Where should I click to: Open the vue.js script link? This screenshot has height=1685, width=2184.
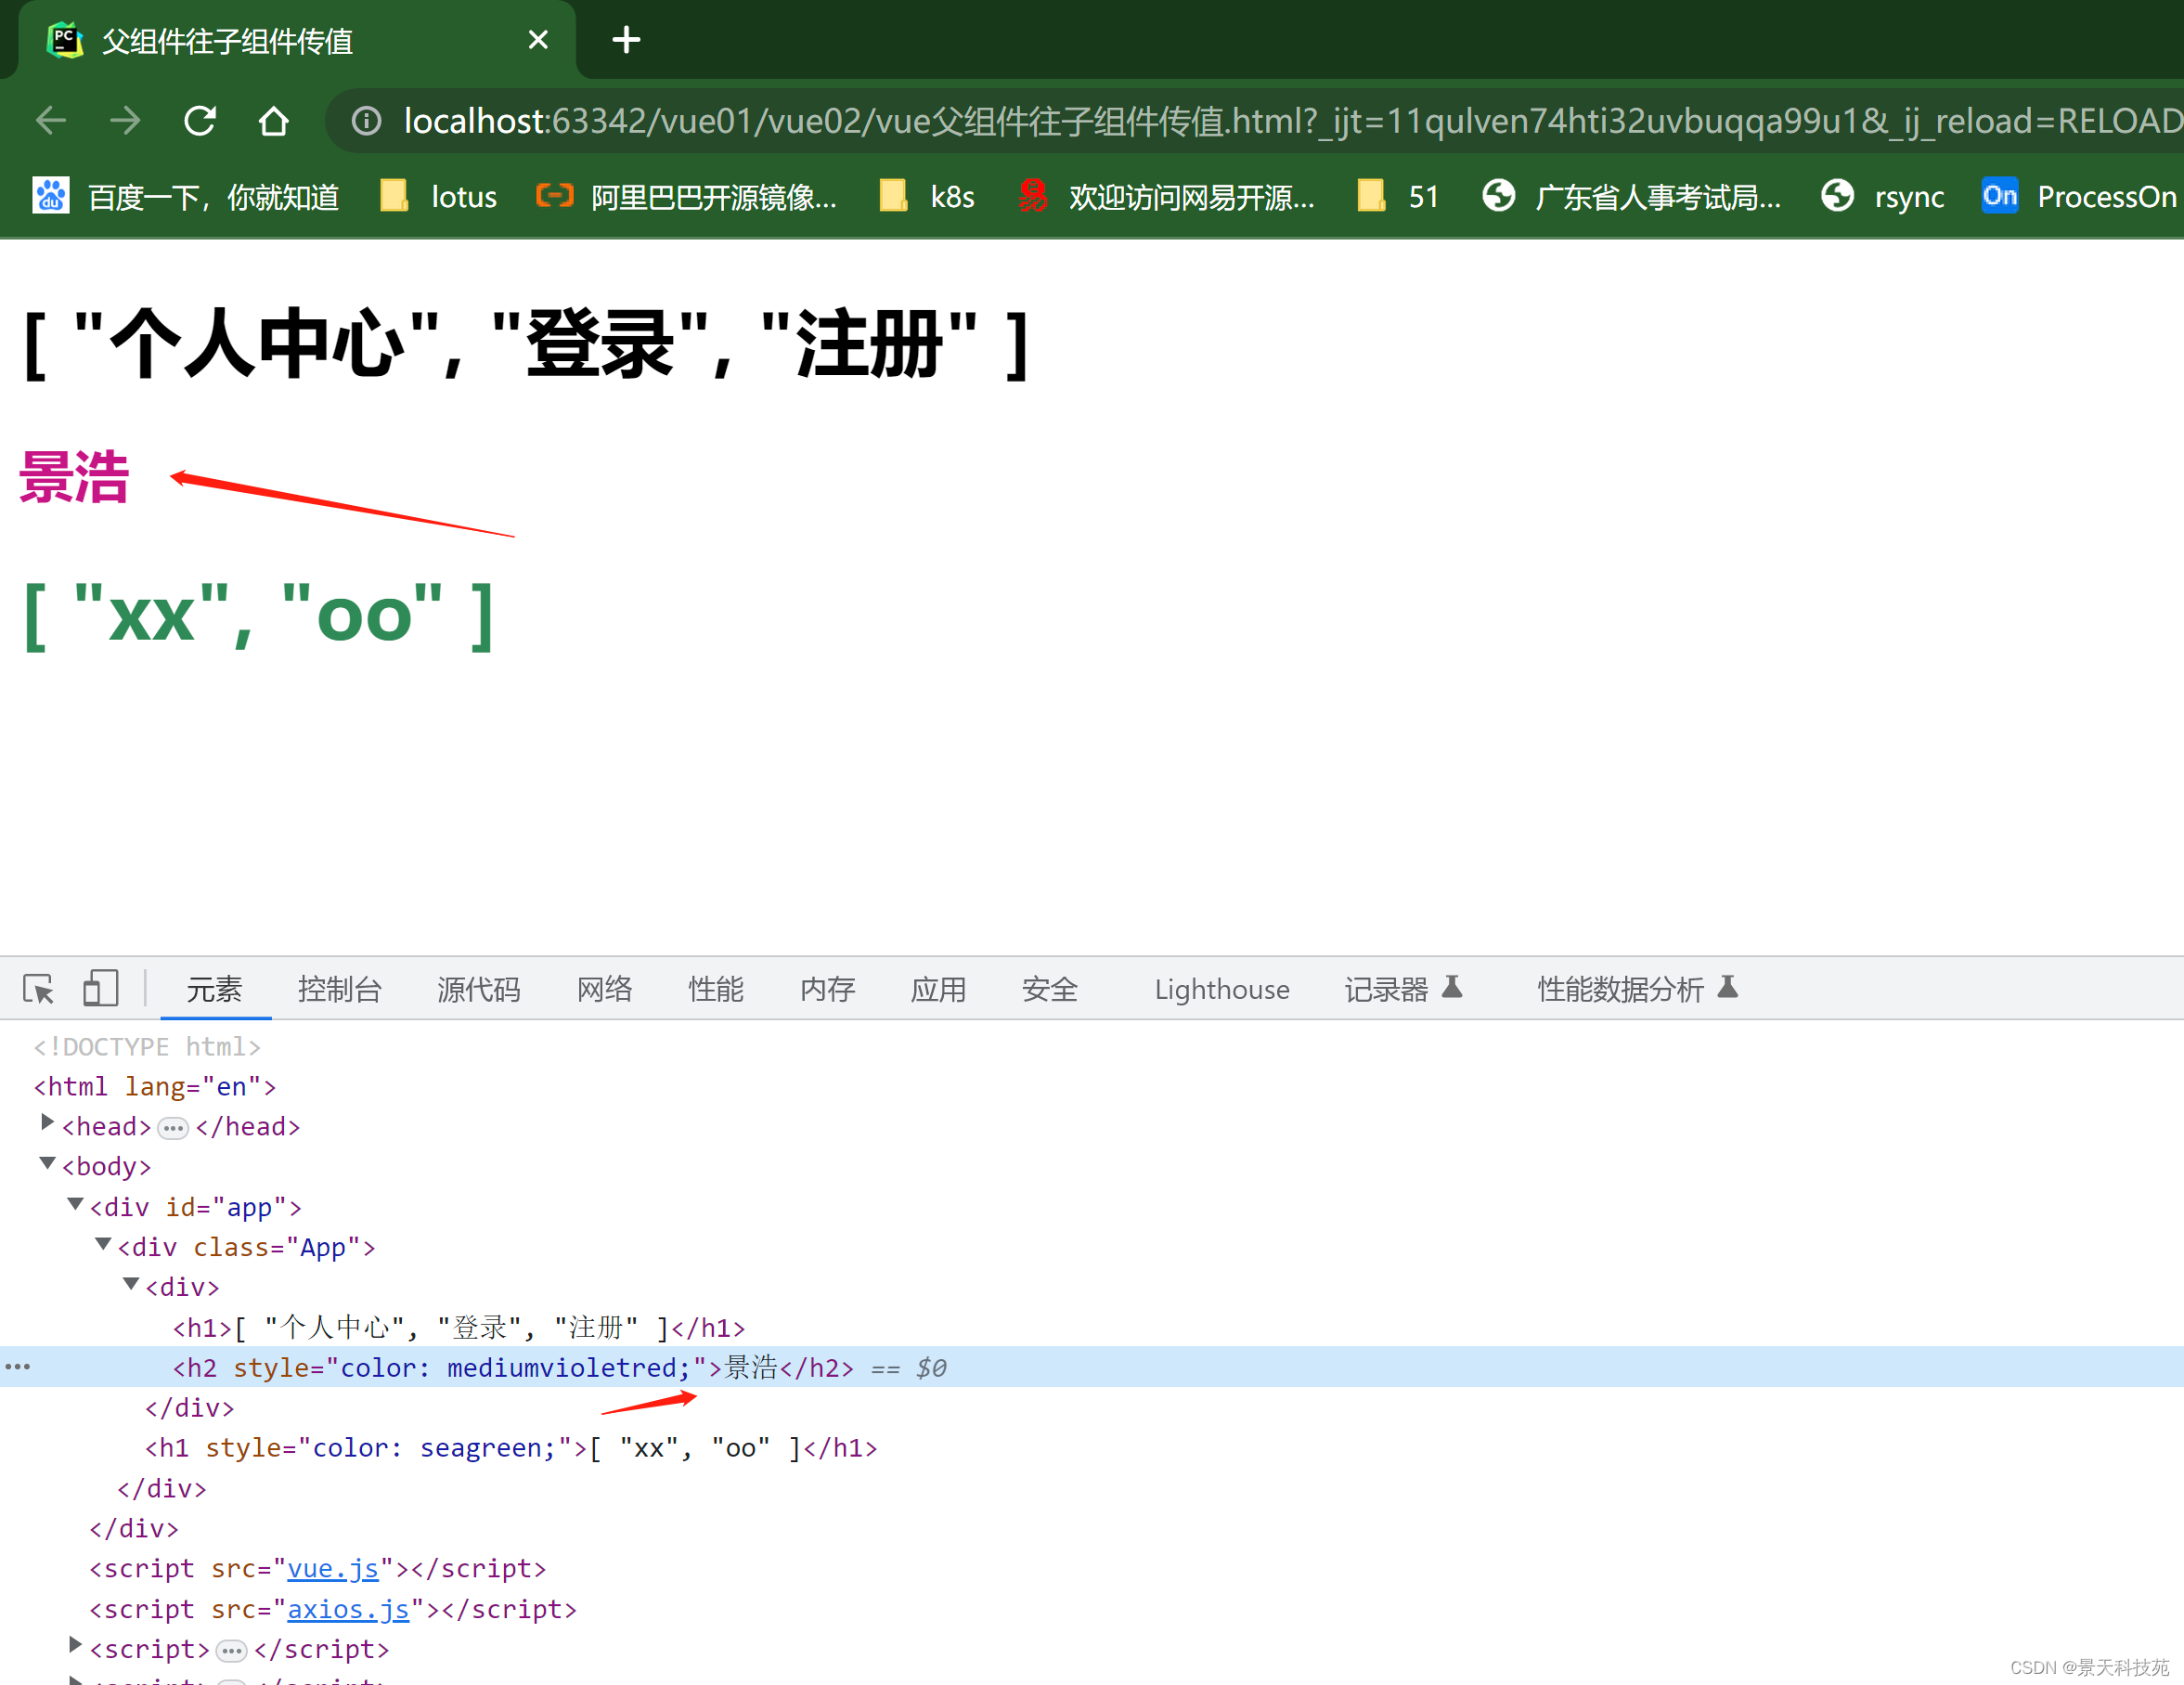333,1568
